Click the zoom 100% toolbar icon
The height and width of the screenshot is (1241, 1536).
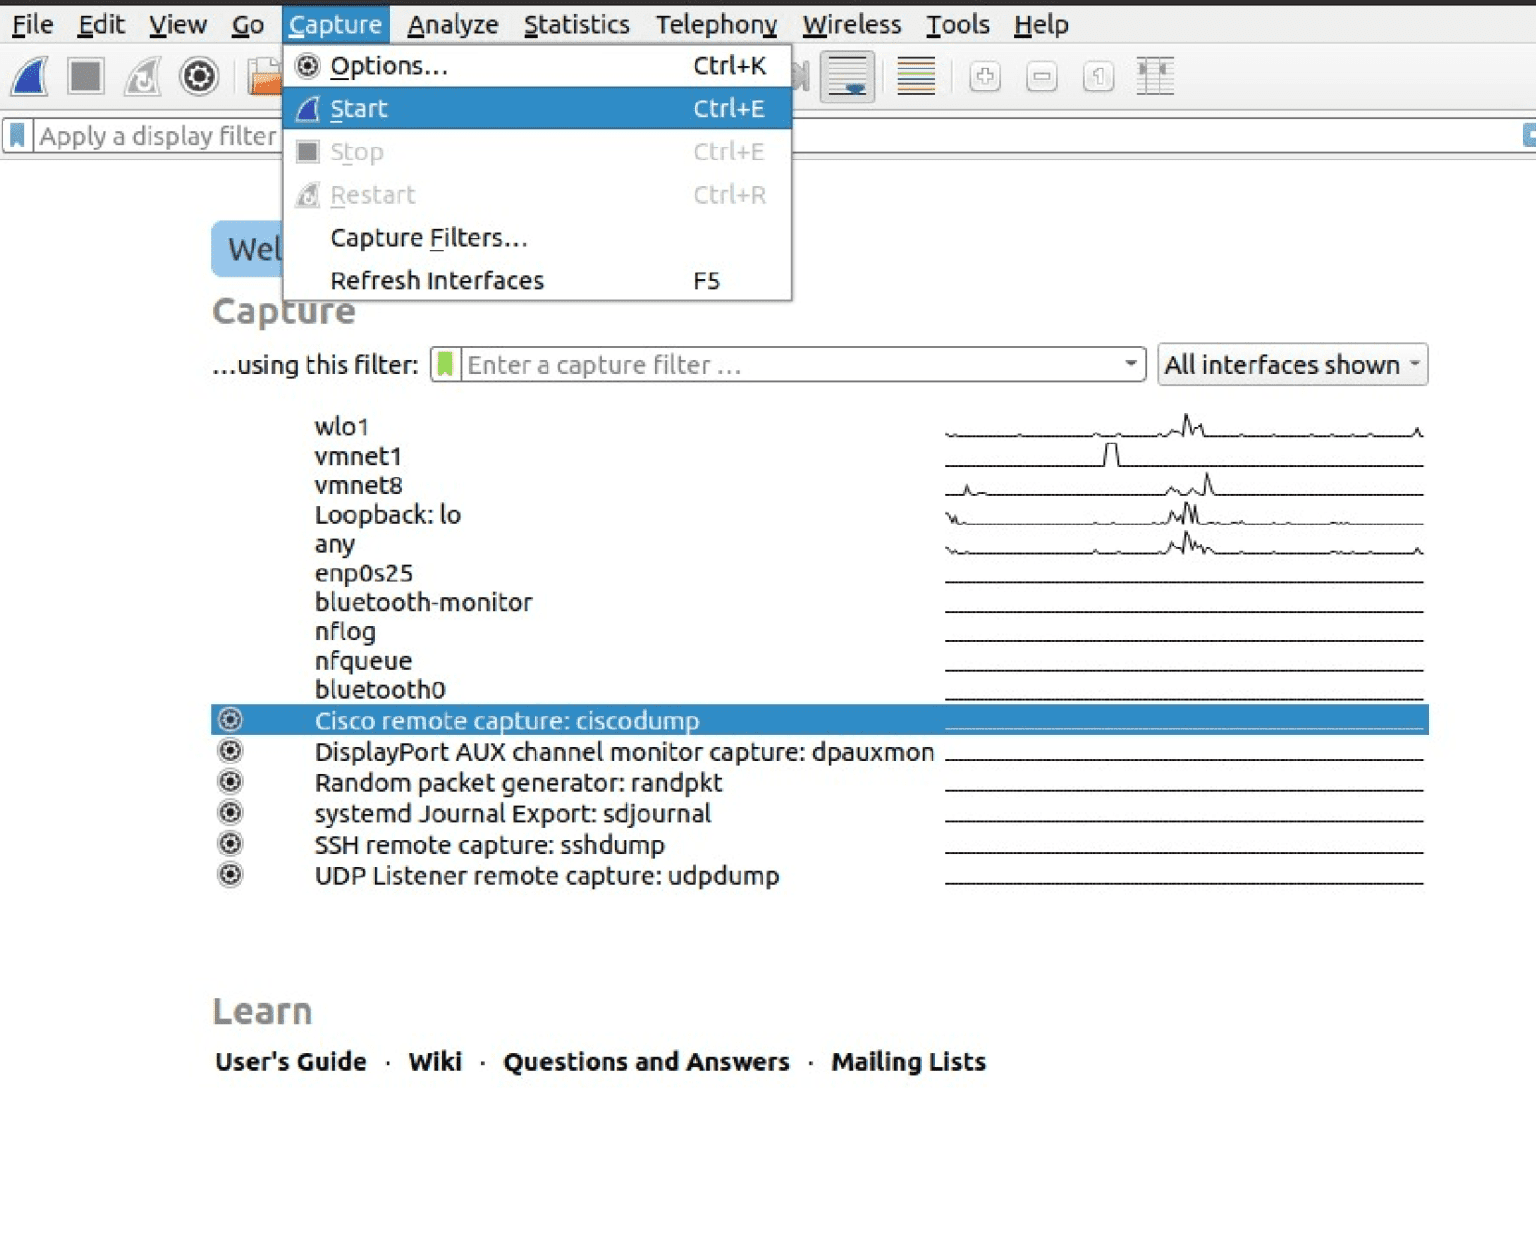[1097, 76]
